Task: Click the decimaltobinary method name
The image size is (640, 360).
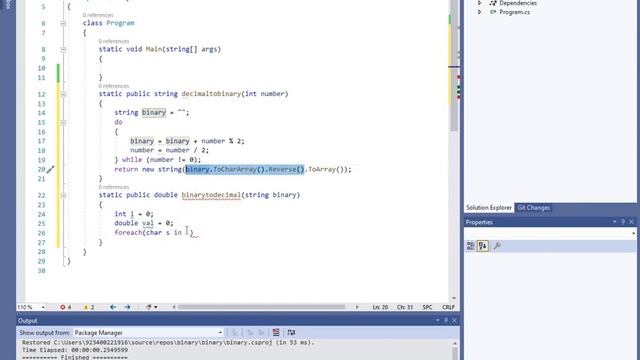Action: [211, 94]
